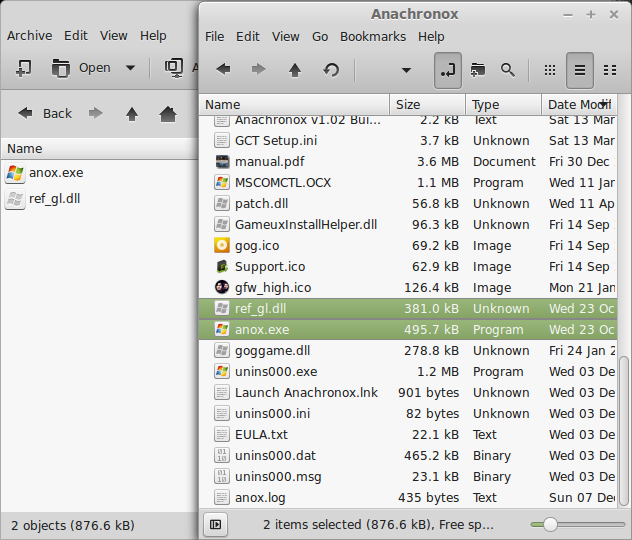Click vertical scrollbar in Anachronox file list
The height and width of the screenshot is (540, 632).
pyautogui.click(x=624, y=430)
